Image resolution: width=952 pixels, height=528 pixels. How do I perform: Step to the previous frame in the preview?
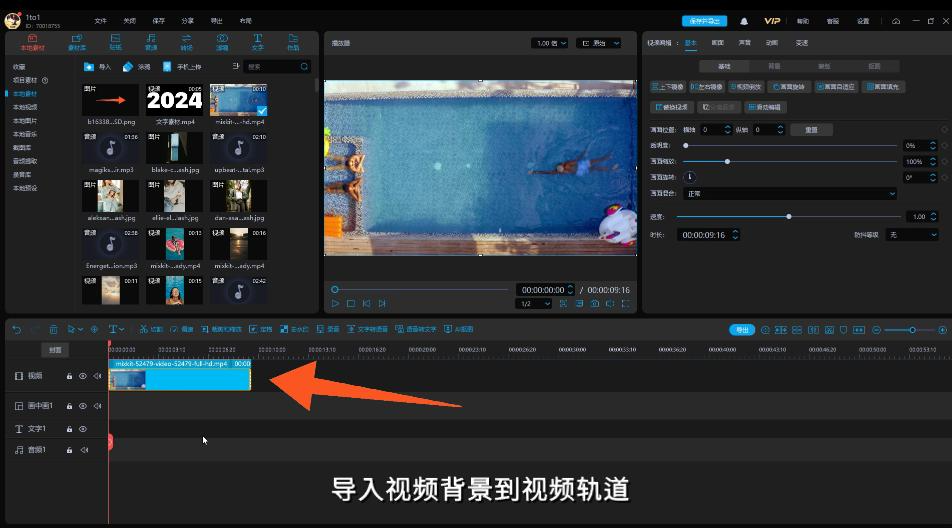point(366,303)
